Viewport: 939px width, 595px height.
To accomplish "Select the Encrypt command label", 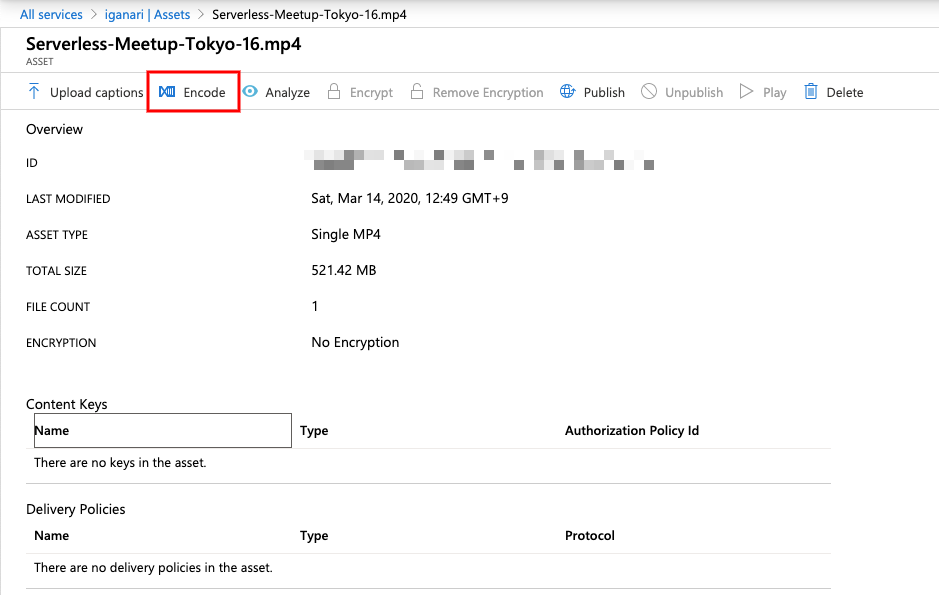I will coord(371,93).
